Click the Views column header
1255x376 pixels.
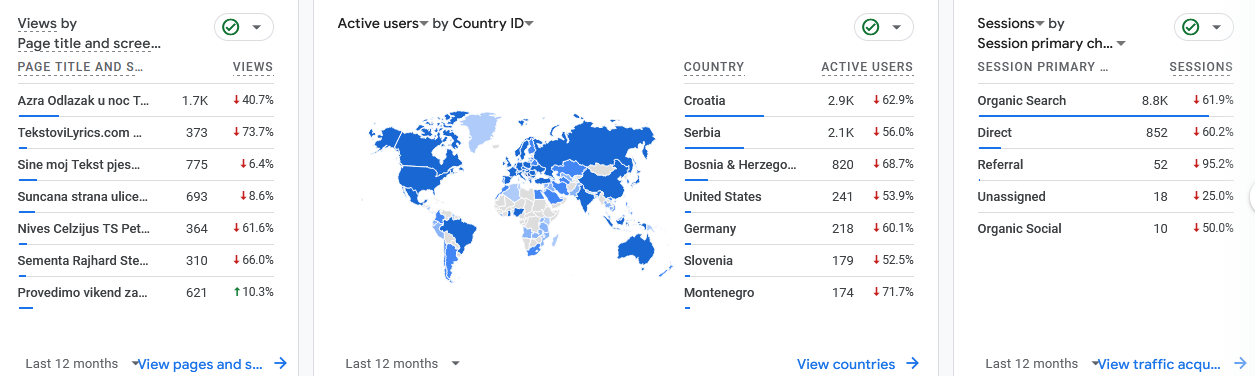click(253, 67)
